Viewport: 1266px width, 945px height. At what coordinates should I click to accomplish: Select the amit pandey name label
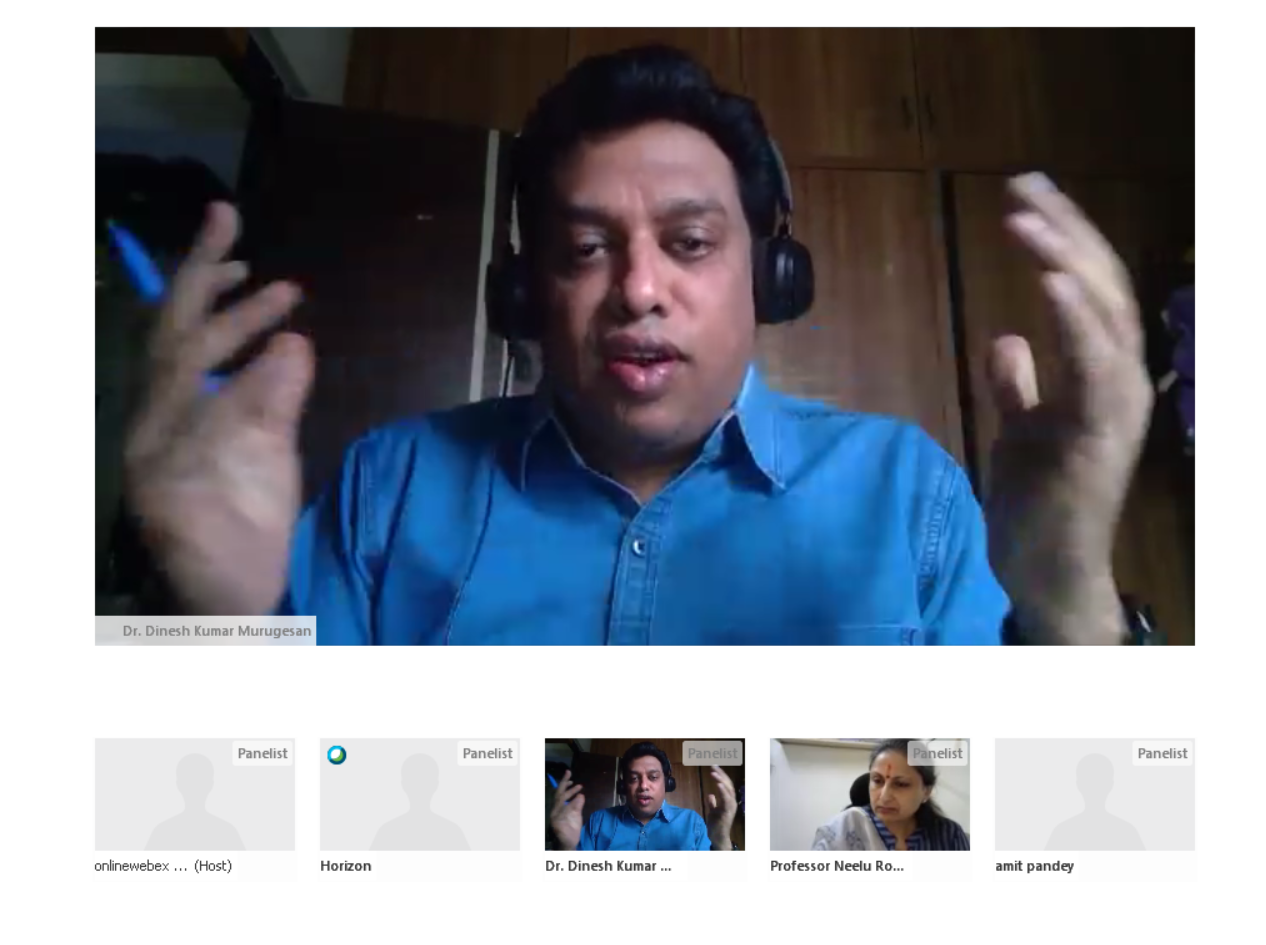1034,866
